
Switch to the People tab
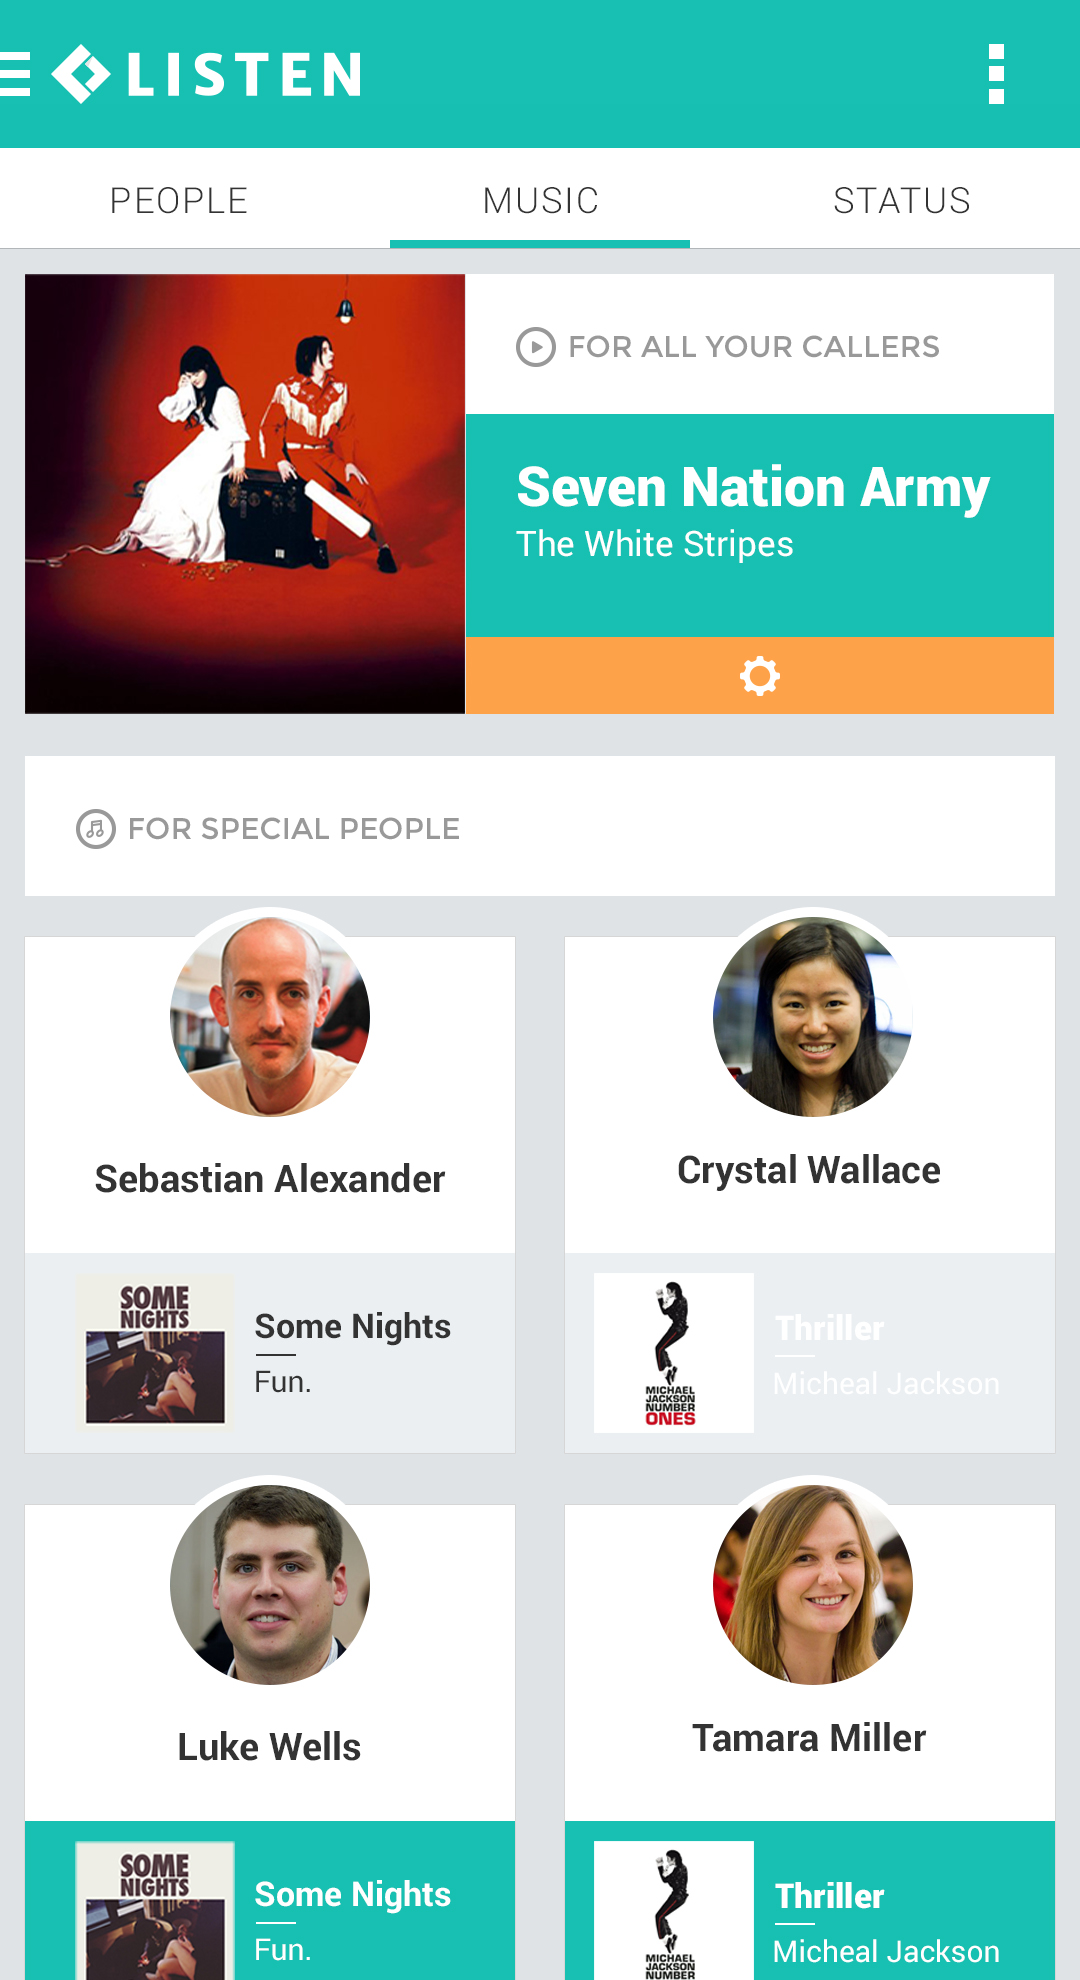tap(179, 200)
